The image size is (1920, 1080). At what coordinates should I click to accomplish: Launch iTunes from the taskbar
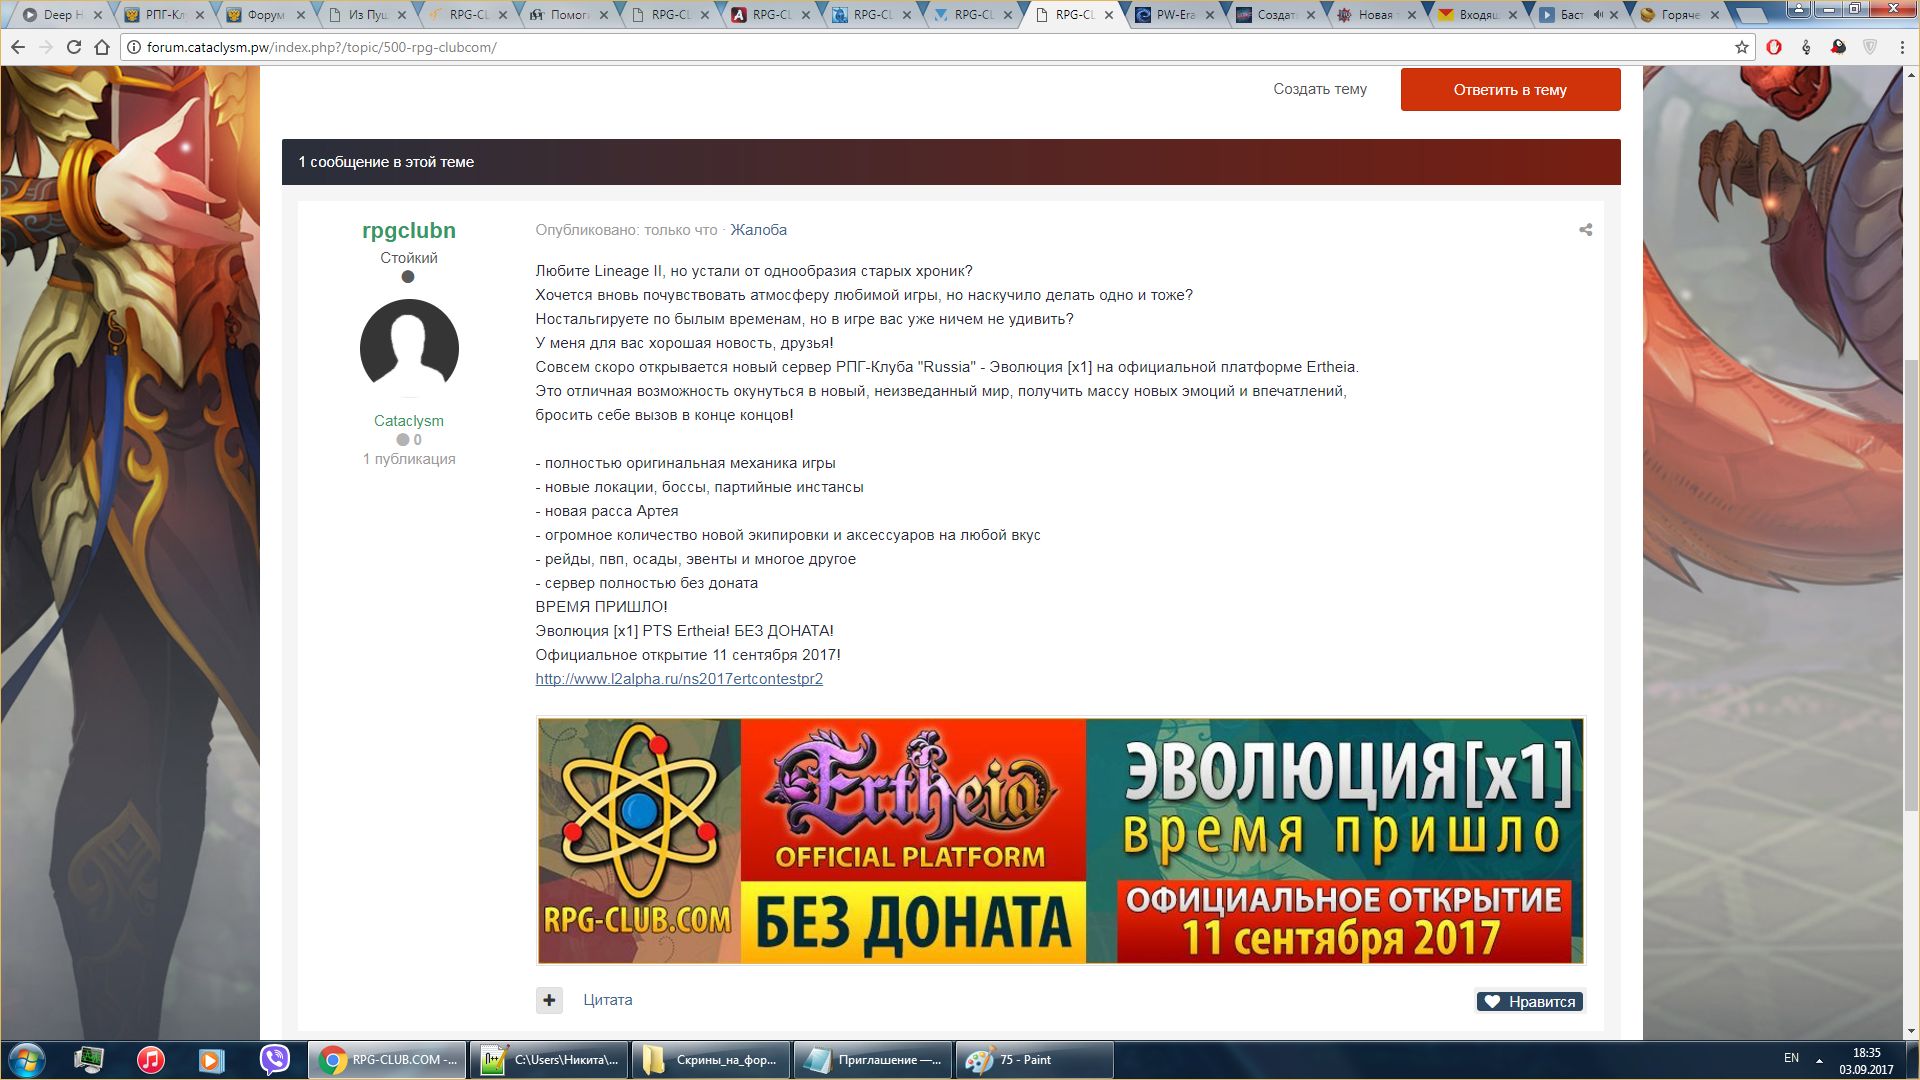pyautogui.click(x=151, y=1060)
